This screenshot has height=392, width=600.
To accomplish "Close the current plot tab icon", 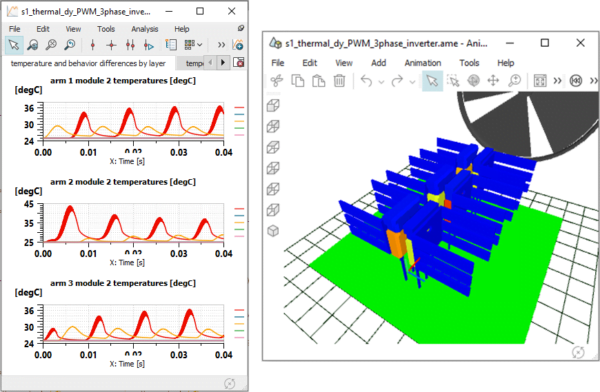I will coord(238,62).
